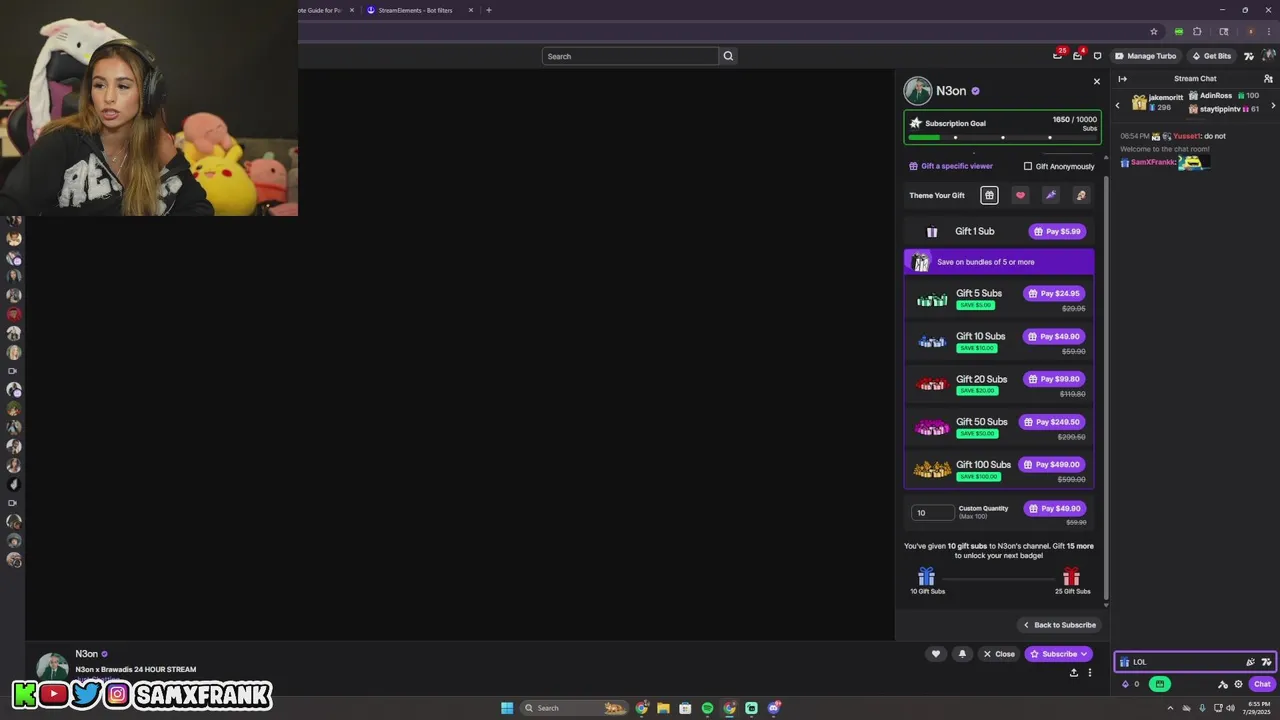The height and width of the screenshot is (720, 1280).
Task: Open the Whispers speech bubble icon
Action: (x=1098, y=56)
